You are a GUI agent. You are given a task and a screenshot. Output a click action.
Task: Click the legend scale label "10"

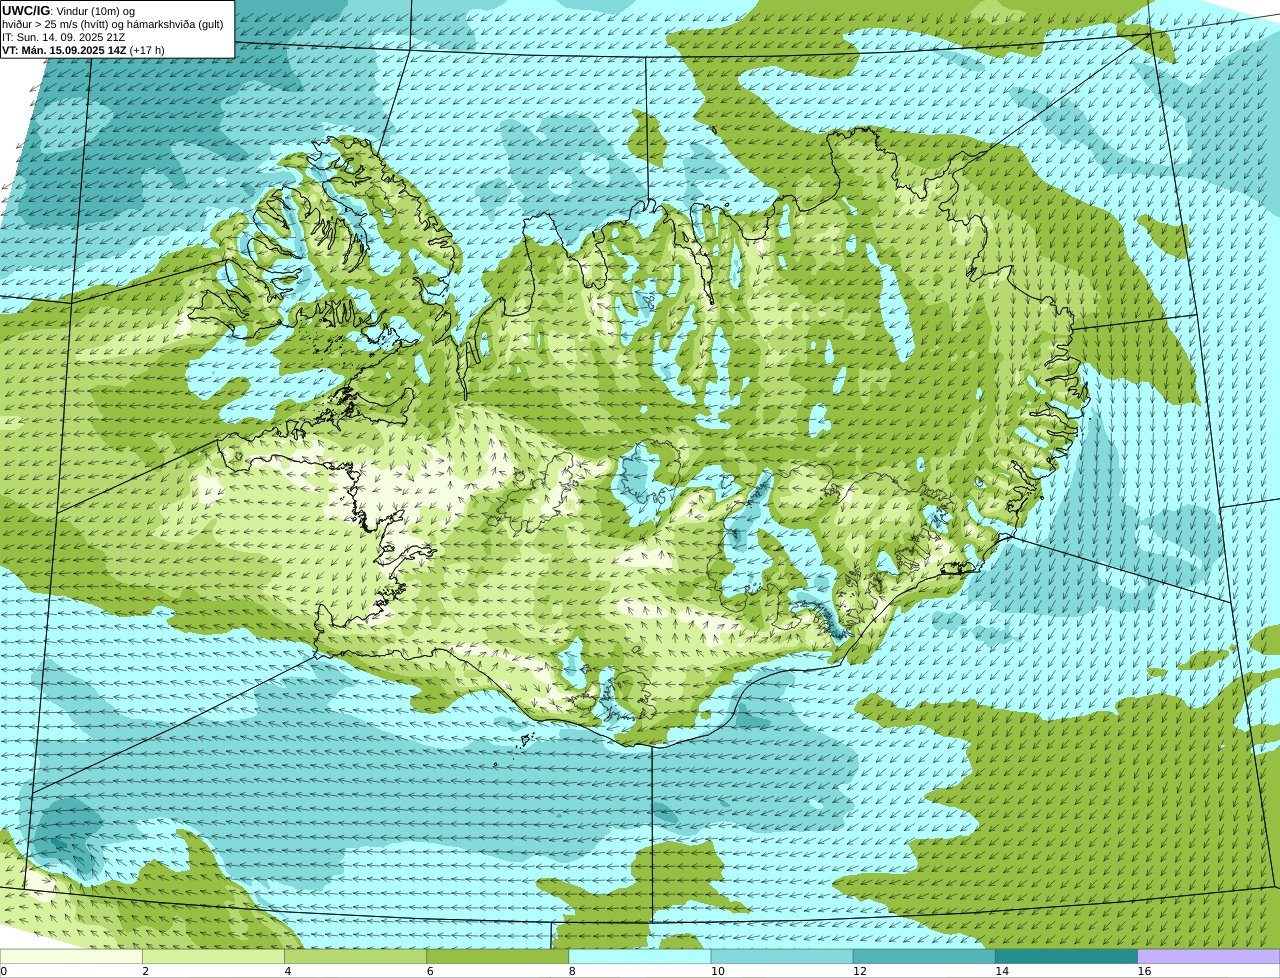point(717,971)
